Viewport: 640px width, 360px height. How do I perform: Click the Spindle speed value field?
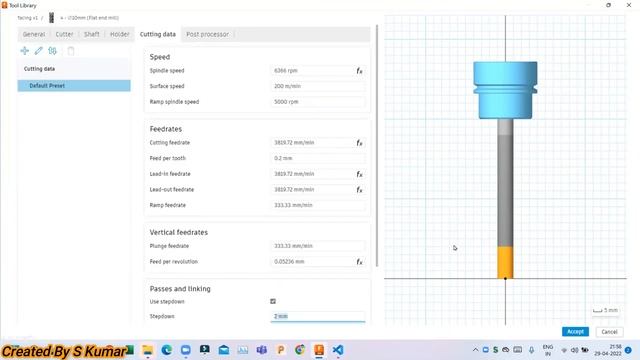click(312, 71)
